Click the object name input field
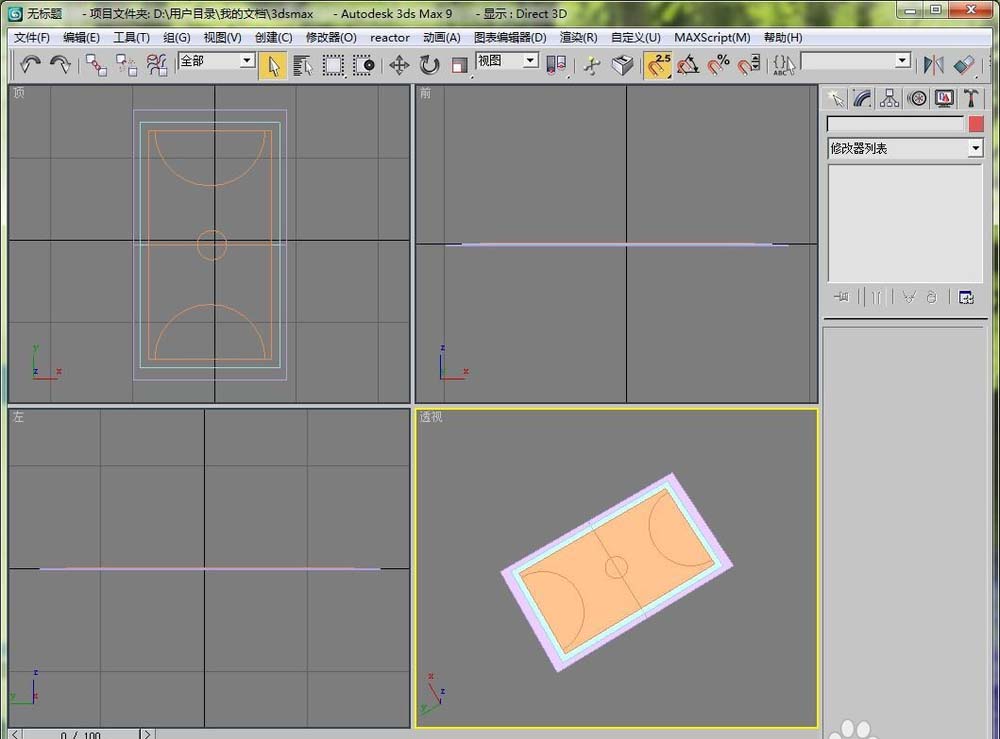Image resolution: width=1000 pixels, height=739 pixels. (895, 124)
